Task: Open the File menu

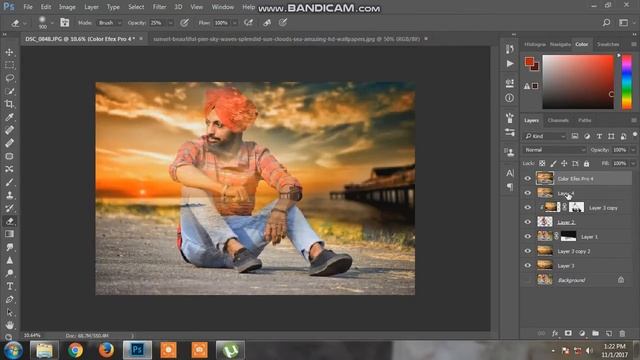Action: point(28,7)
